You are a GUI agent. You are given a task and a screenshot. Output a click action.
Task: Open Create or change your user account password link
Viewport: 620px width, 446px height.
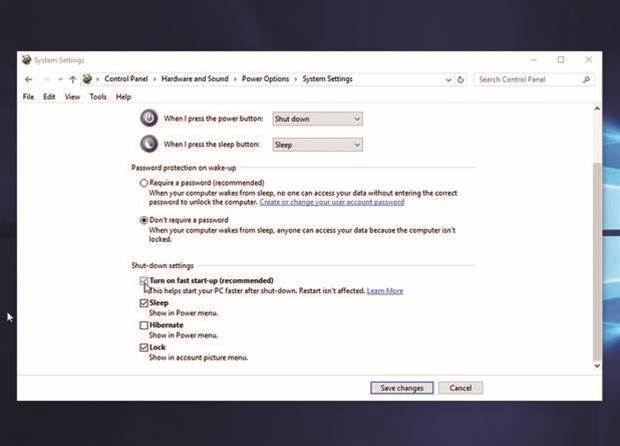pyautogui.click(x=332, y=202)
